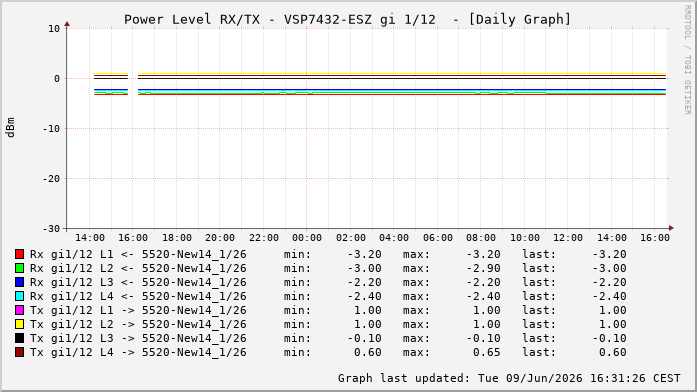The width and height of the screenshot is (697, 392).
Task: Click the Tx L4 last value 0.60
Action: pyautogui.click(x=613, y=352)
